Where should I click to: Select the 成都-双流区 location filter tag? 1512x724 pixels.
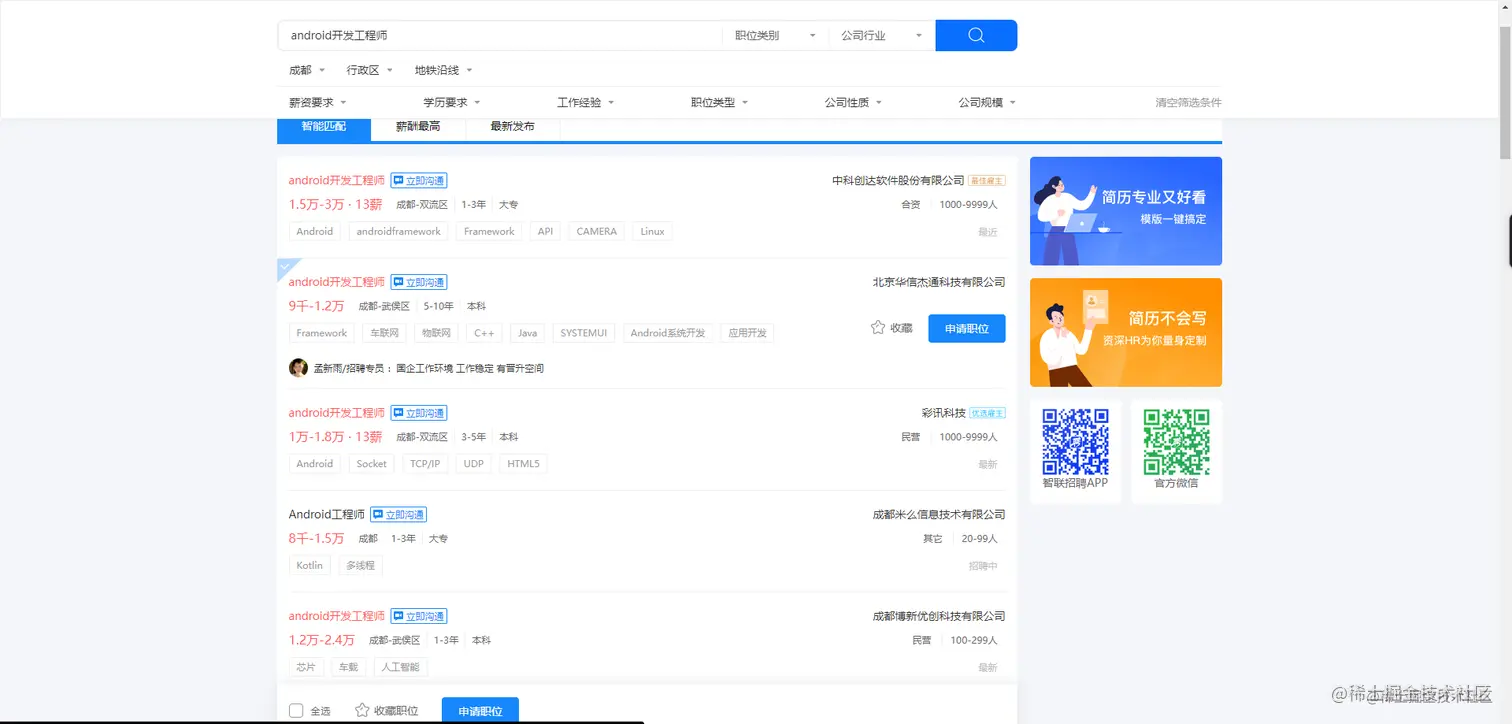point(422,204)
